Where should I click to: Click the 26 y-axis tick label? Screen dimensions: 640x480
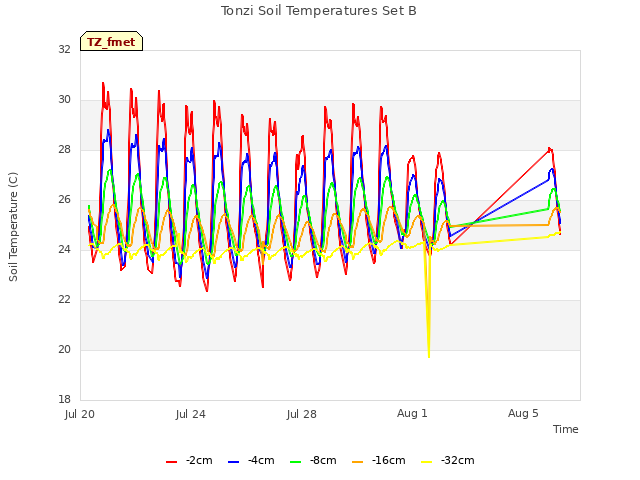(64, 199)
